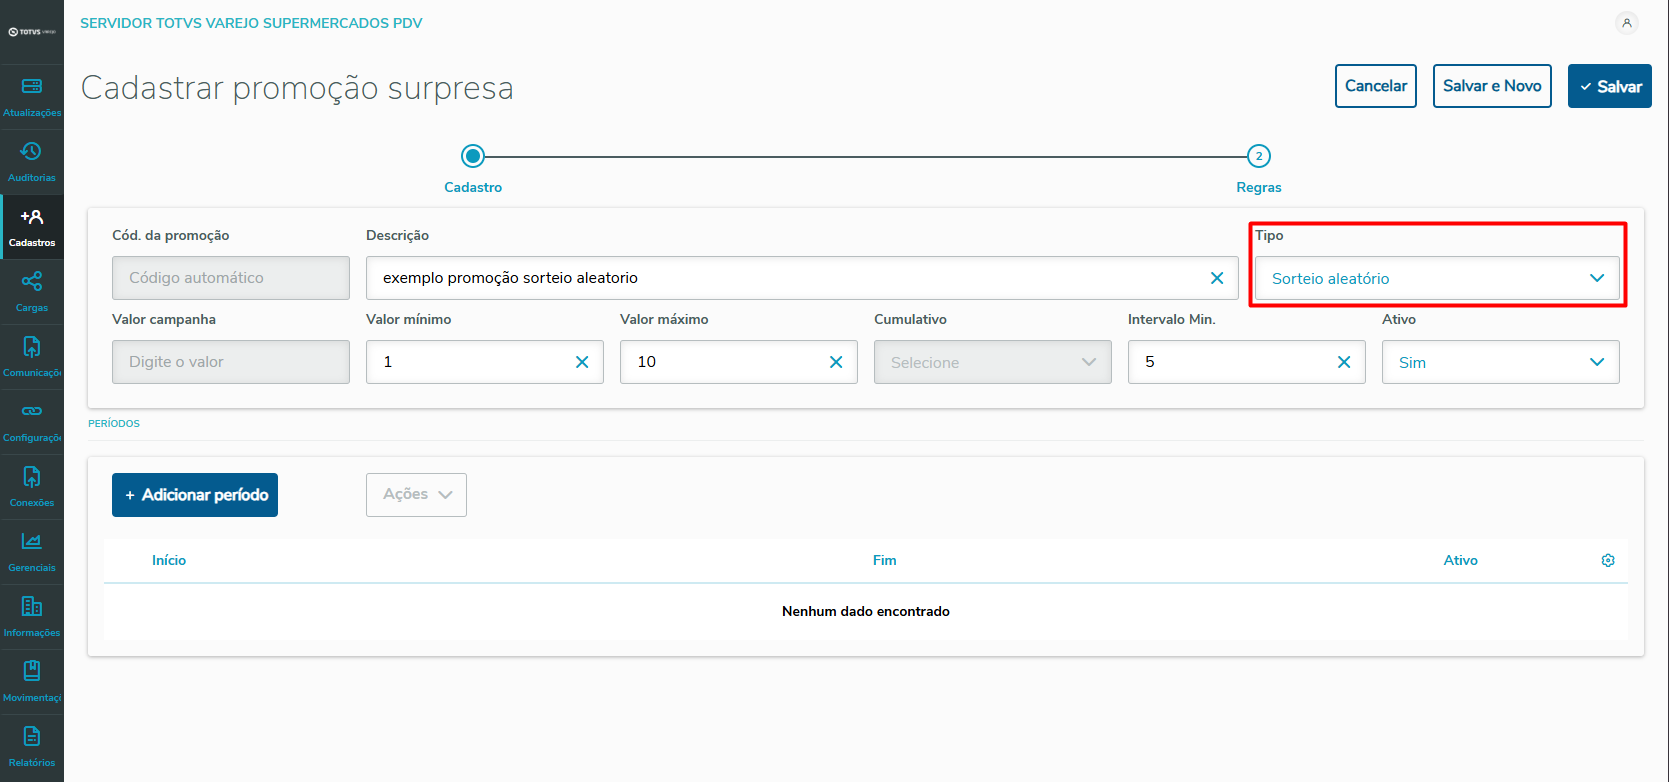The width and height of the screenshot is (1669, 782).
Task: Click the user profile icon
Action: [1627, 23]
